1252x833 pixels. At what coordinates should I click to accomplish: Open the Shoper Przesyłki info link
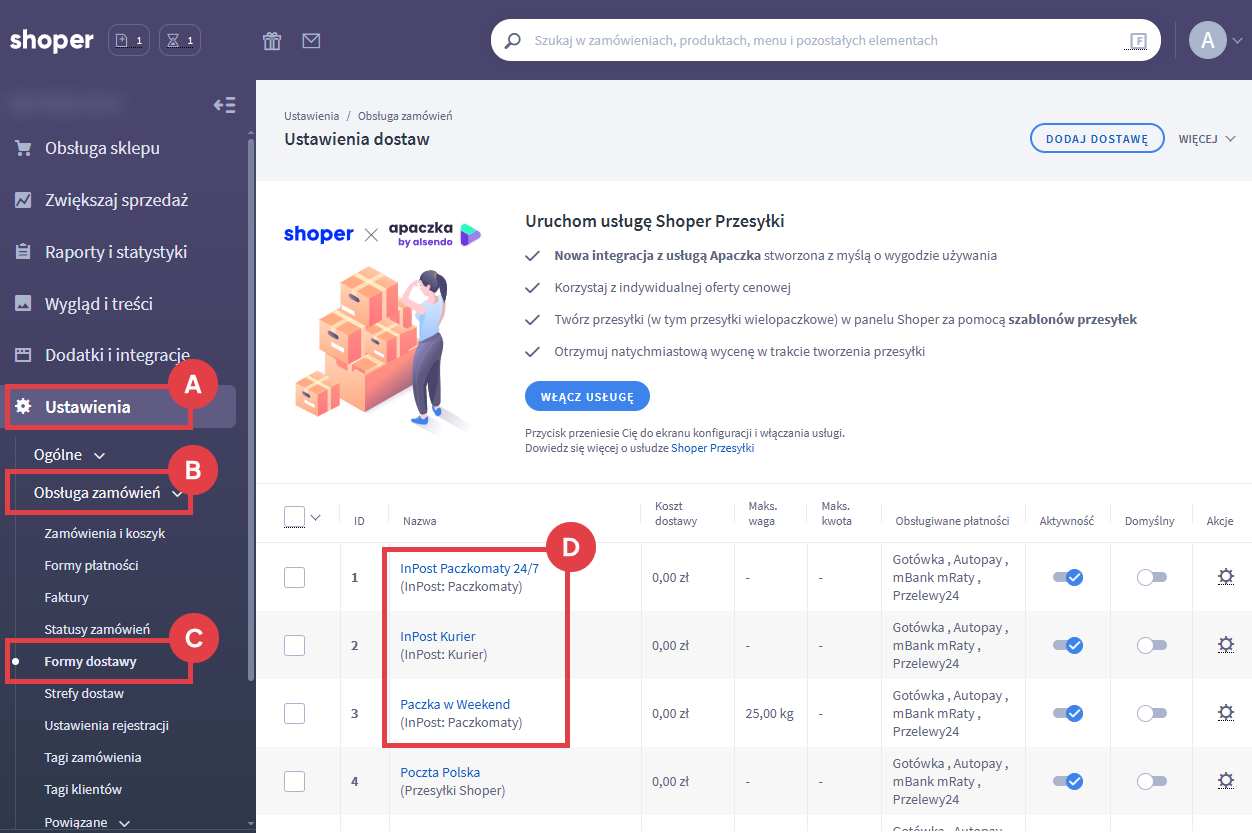712,449
